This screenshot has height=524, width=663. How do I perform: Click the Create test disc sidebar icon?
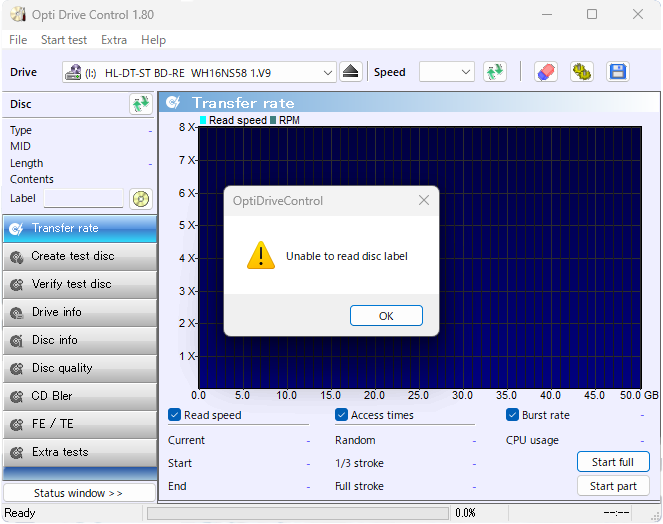[x=17, y=257]
